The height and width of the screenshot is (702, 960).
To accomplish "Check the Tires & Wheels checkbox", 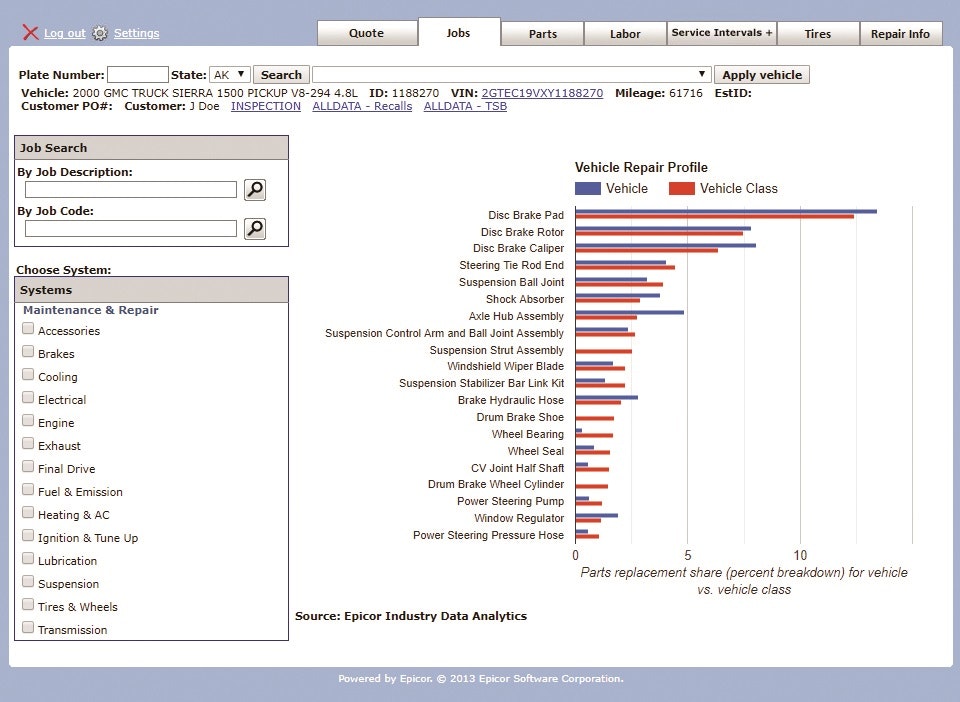I will tap(28, 603).
